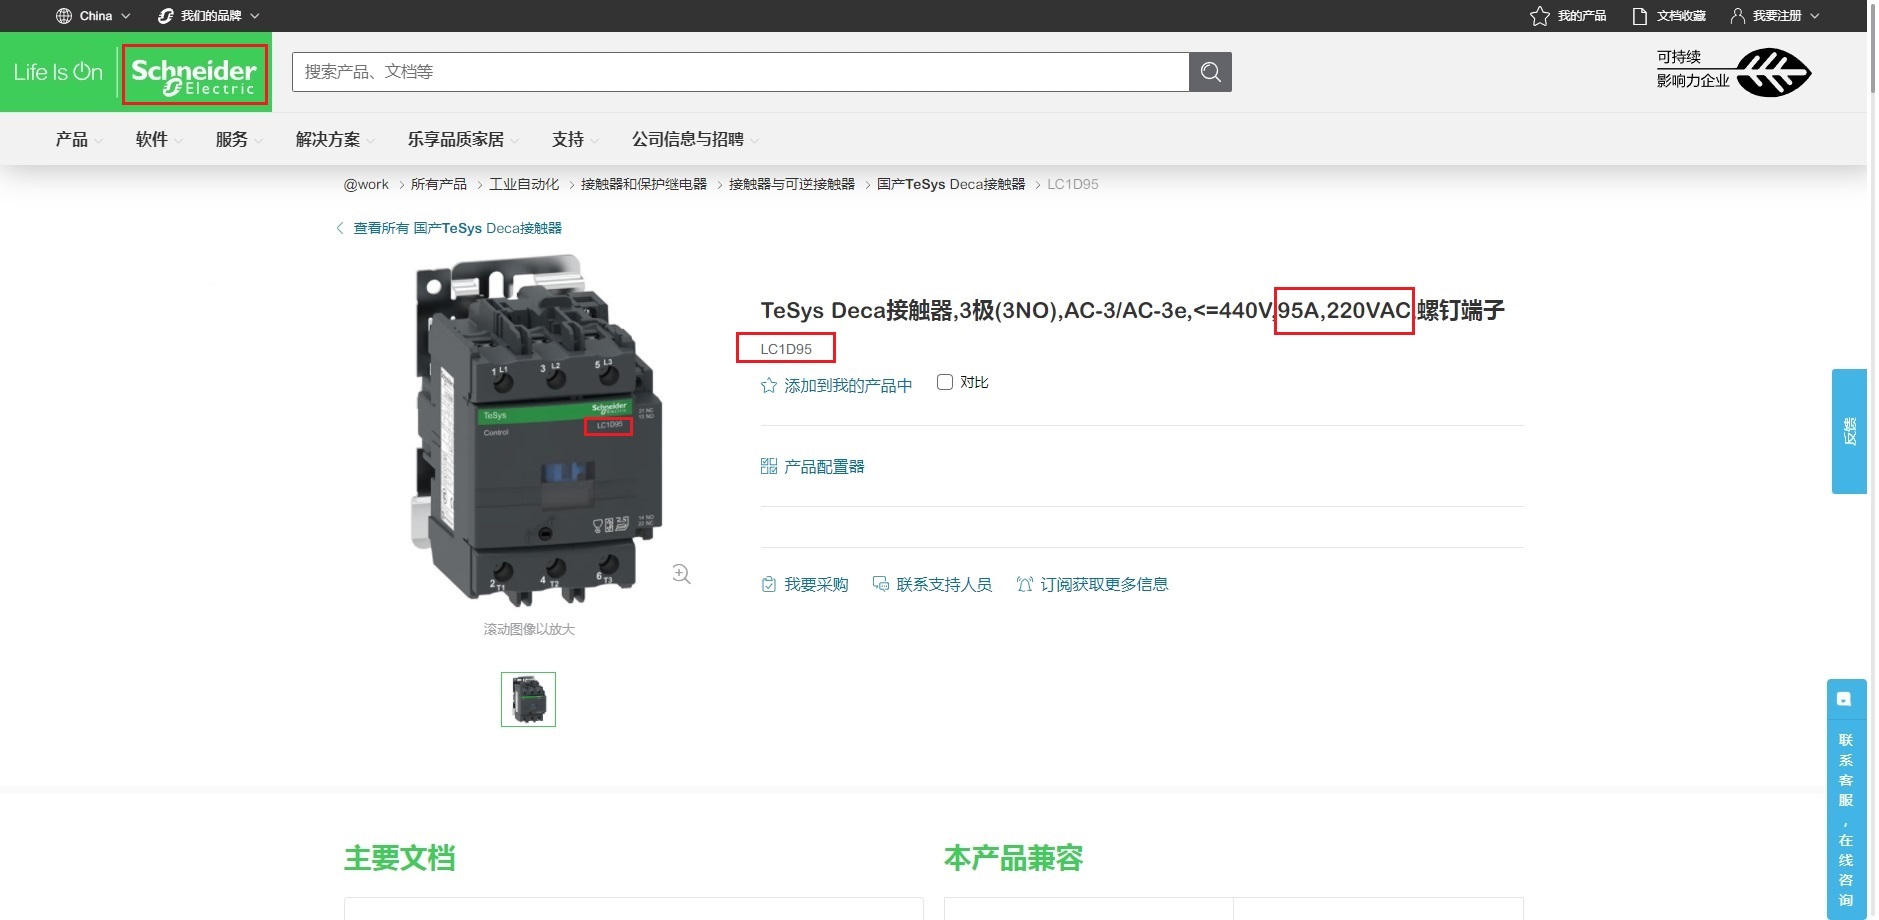This screenshot has height=920, width=1879.
Task: Open 查看所有 国产TeSys Deca接触器 link
Action: (x=458, y=228)
